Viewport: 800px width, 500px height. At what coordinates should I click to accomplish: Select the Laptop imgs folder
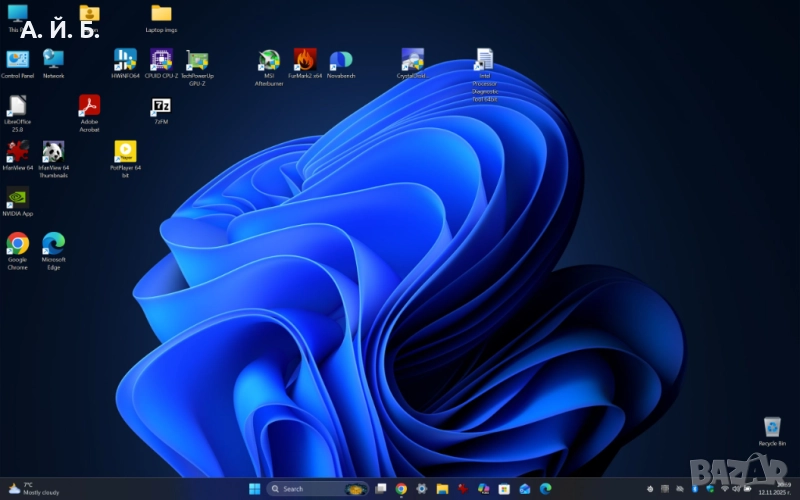point(161,14)
